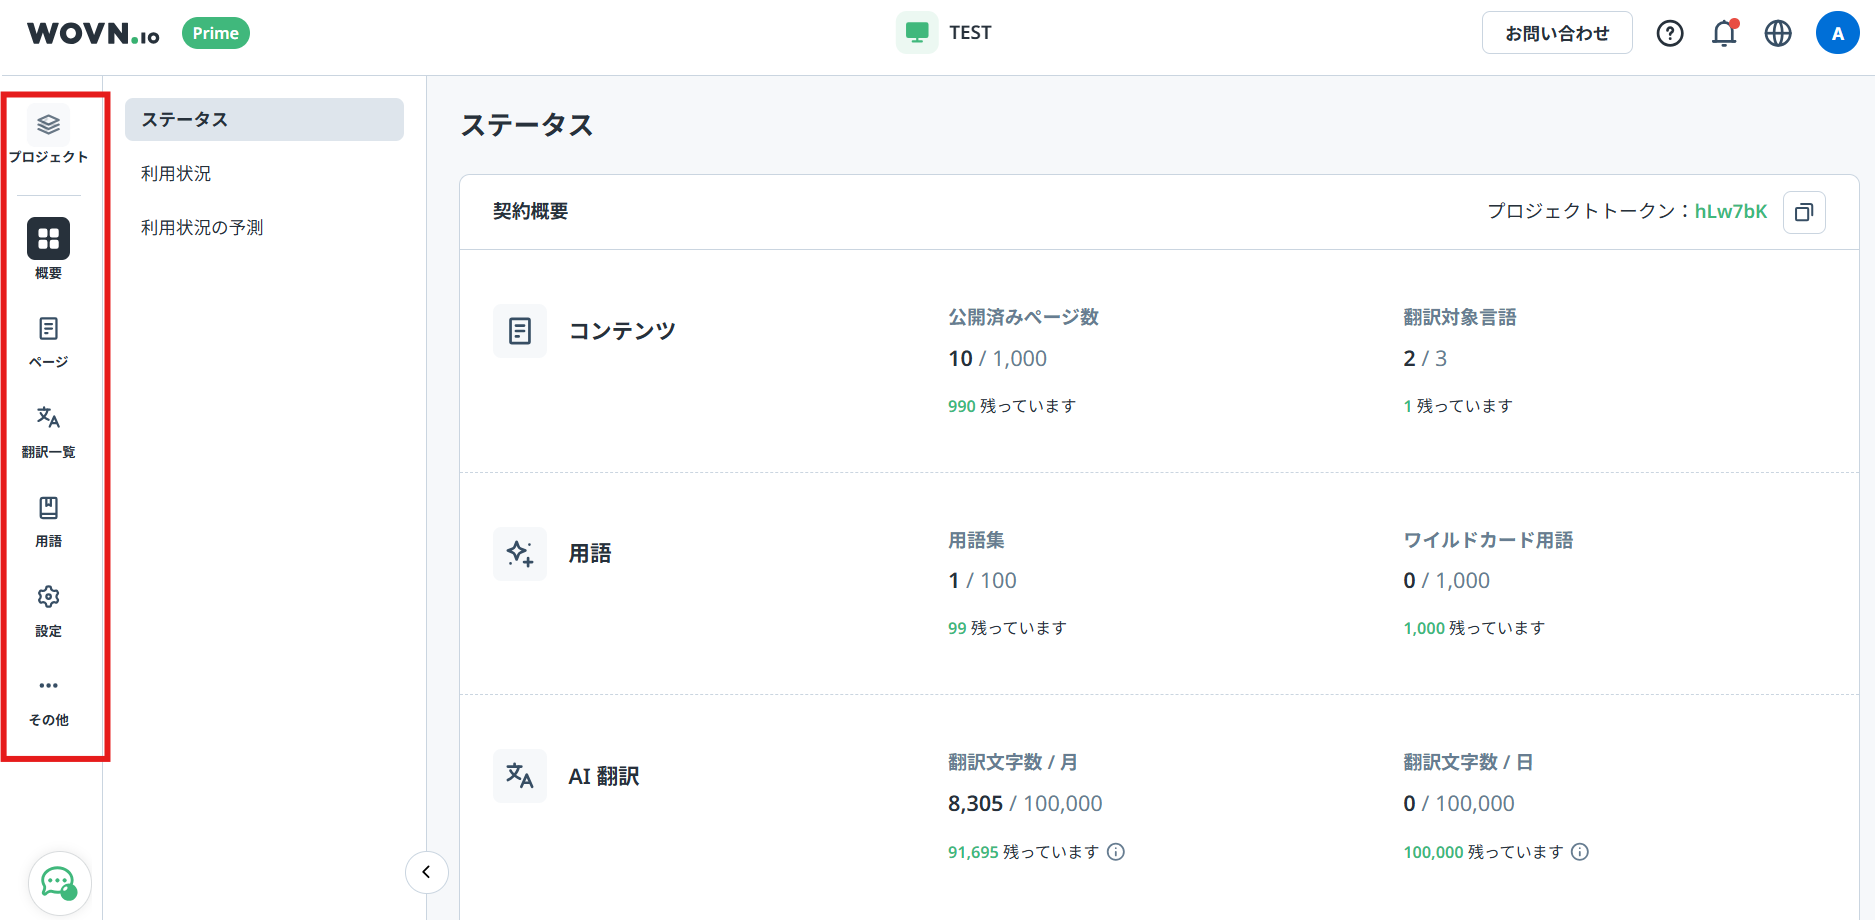1875x920 pixels.
Task: Open the Pages (ページ) sidebar icon
Action: 48,329
